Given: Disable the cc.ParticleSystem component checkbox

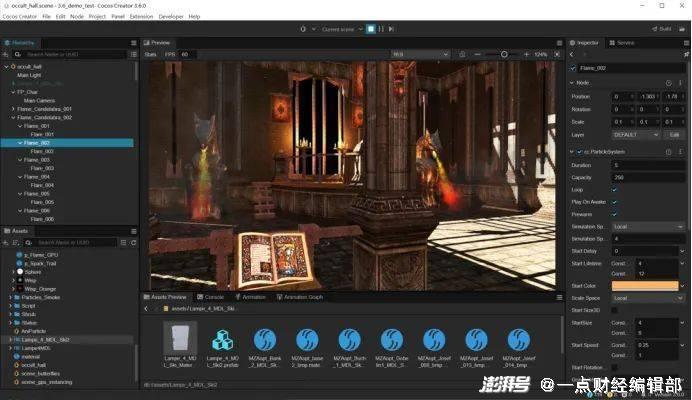Looking at the screenshot, I should tap(579, 151).
